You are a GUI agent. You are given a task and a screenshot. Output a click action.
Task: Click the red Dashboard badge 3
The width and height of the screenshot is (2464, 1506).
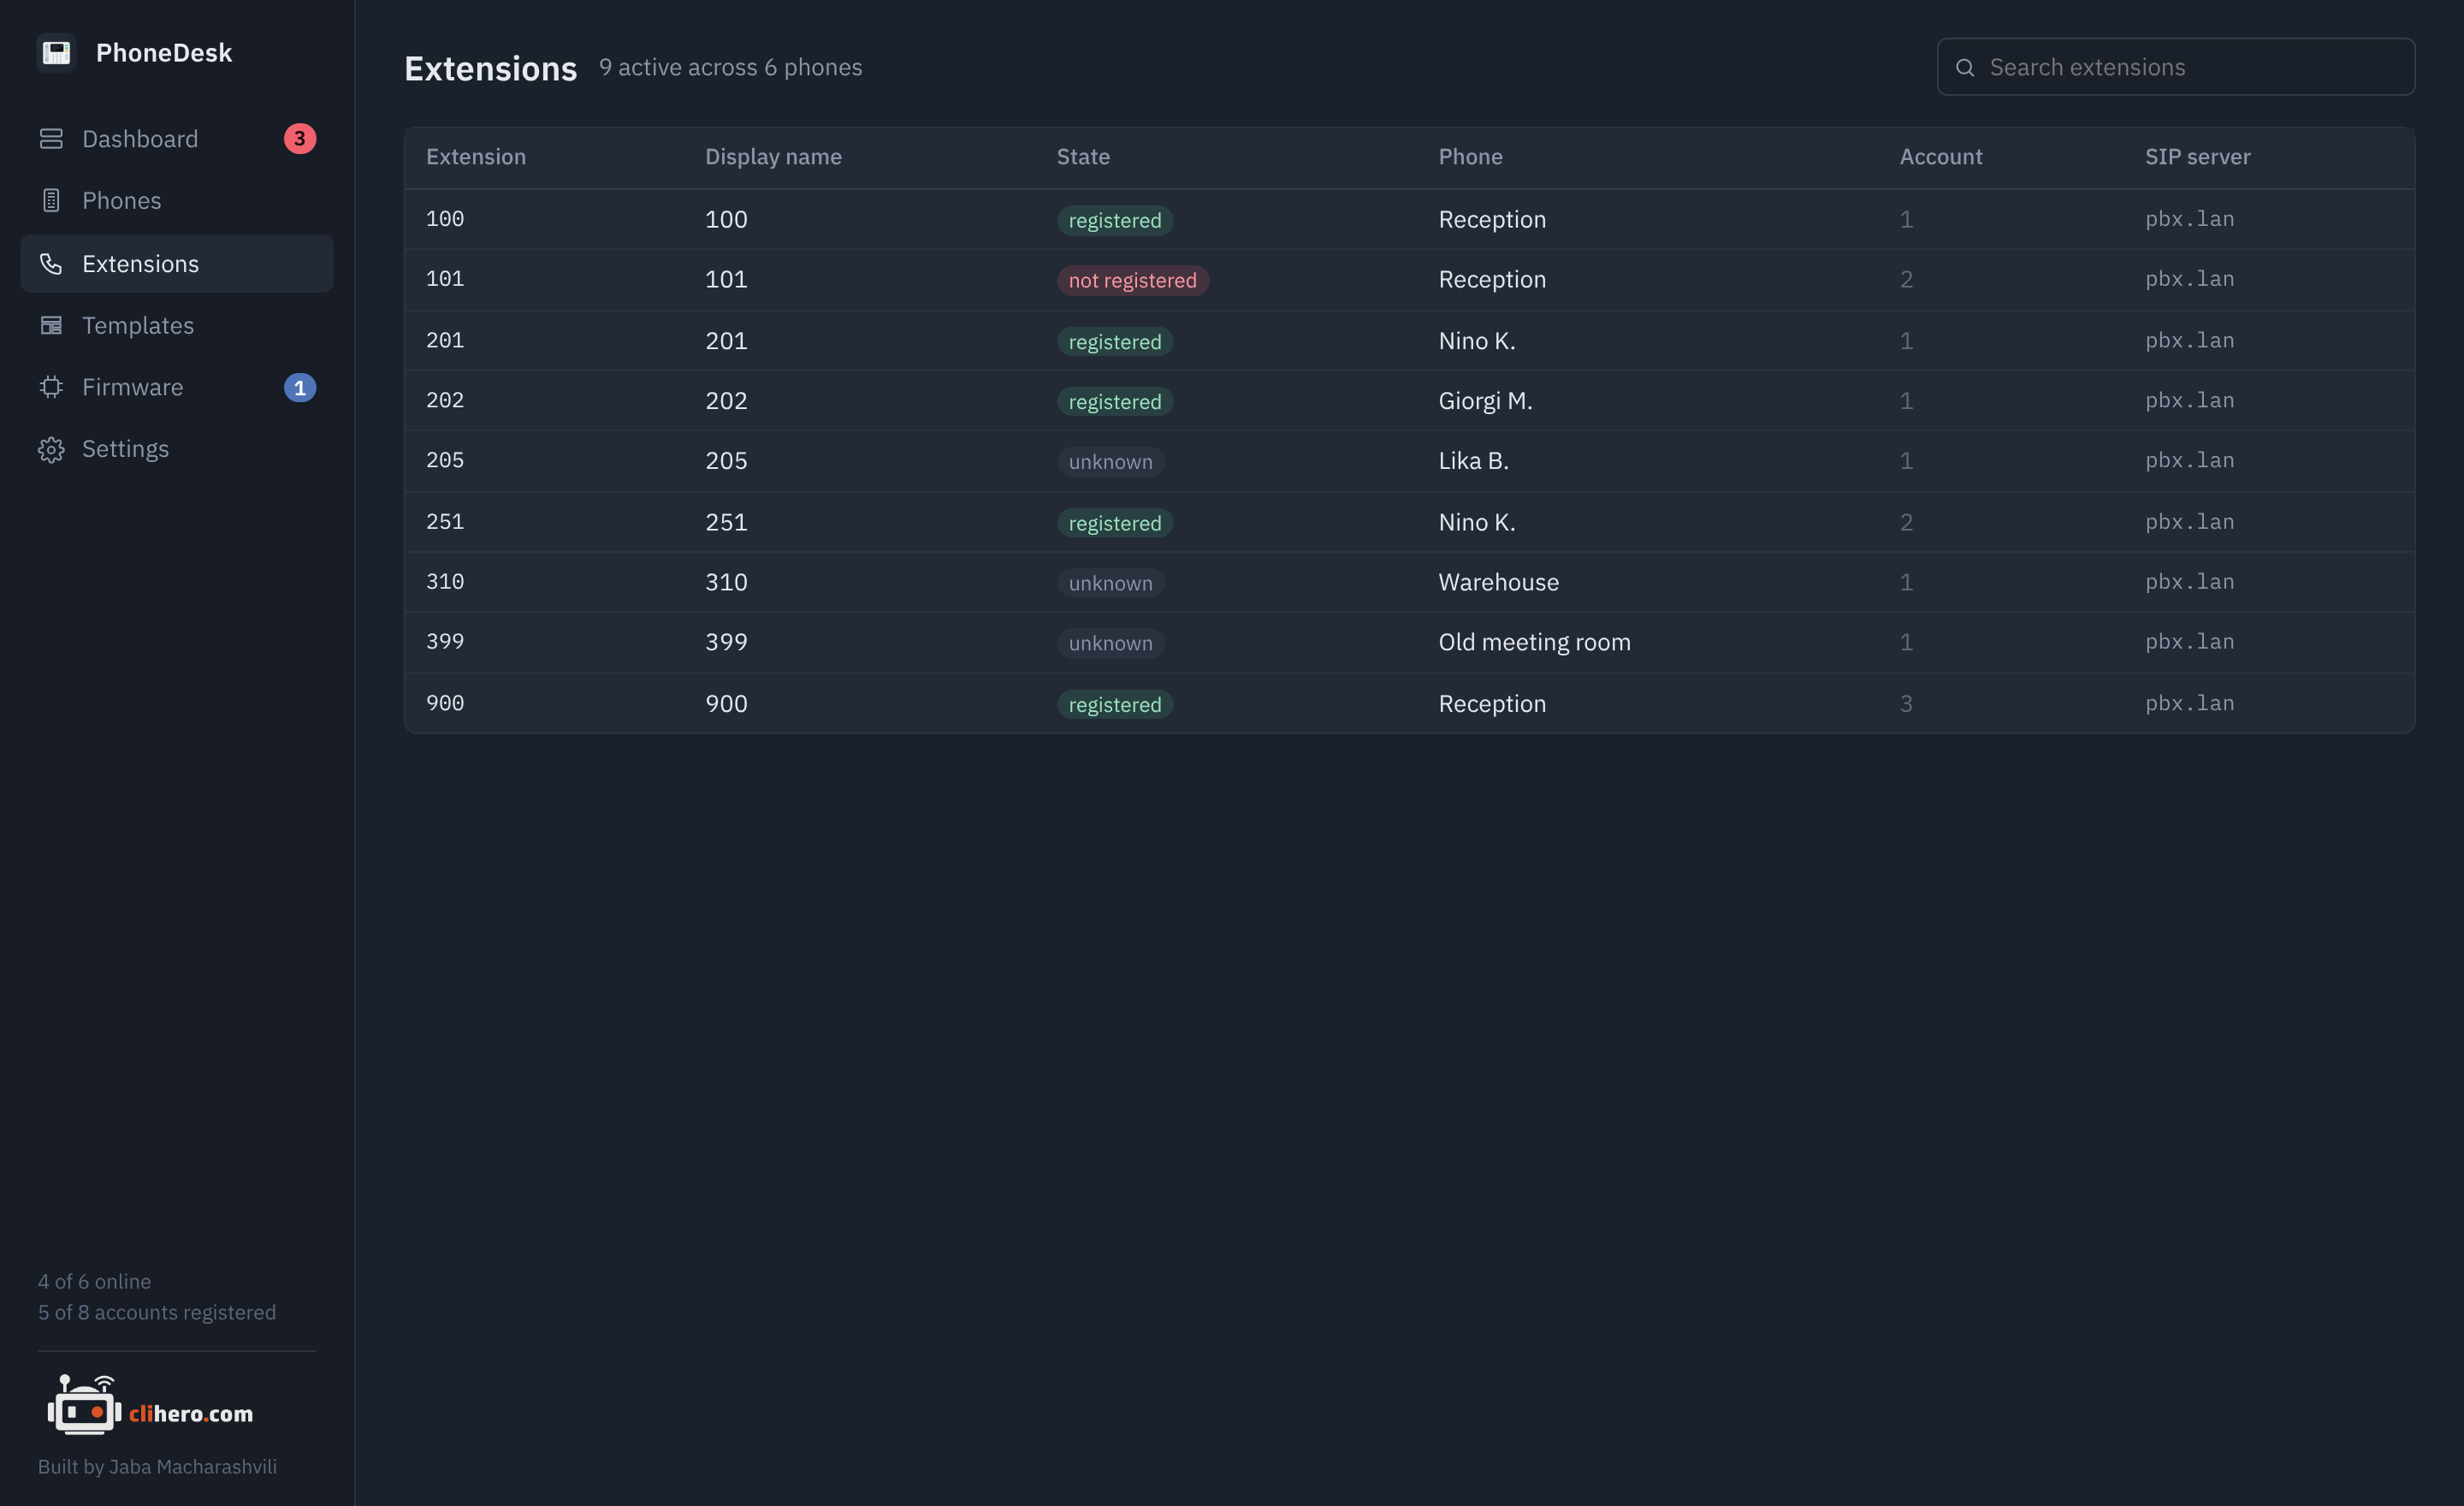coord(300,139)
